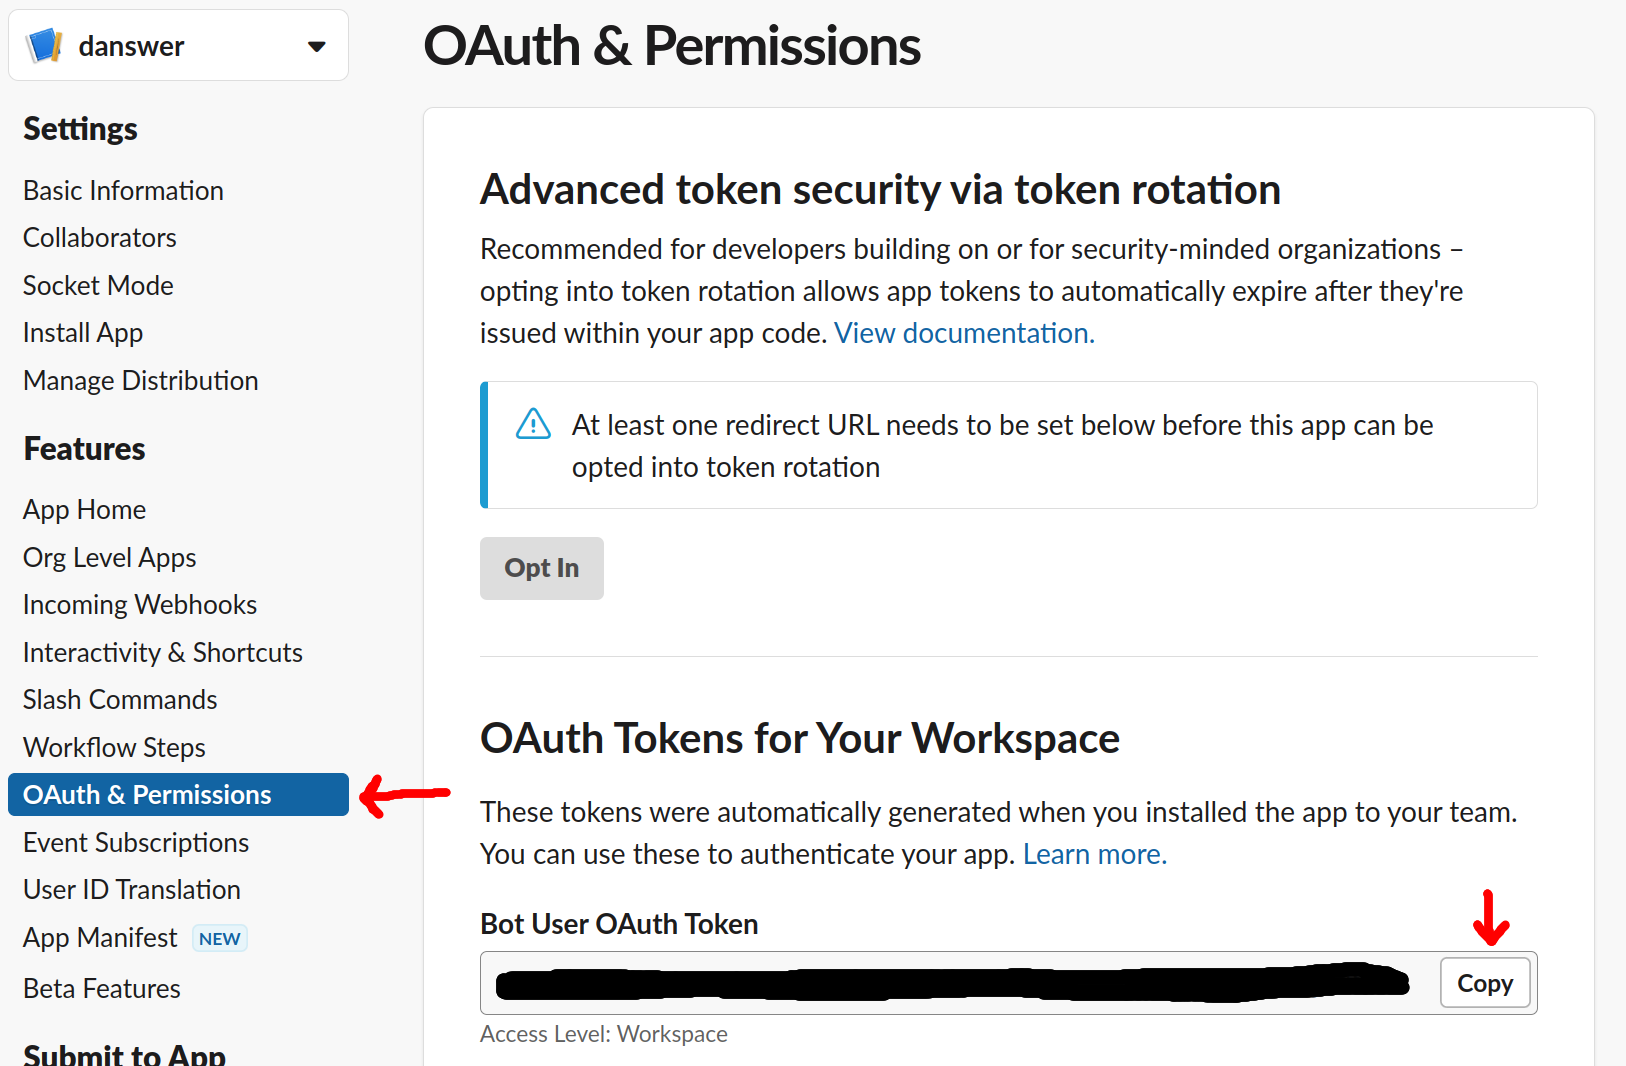
Task: Select OAuth & Permissions in the sidebar
Action: [146, 794]
